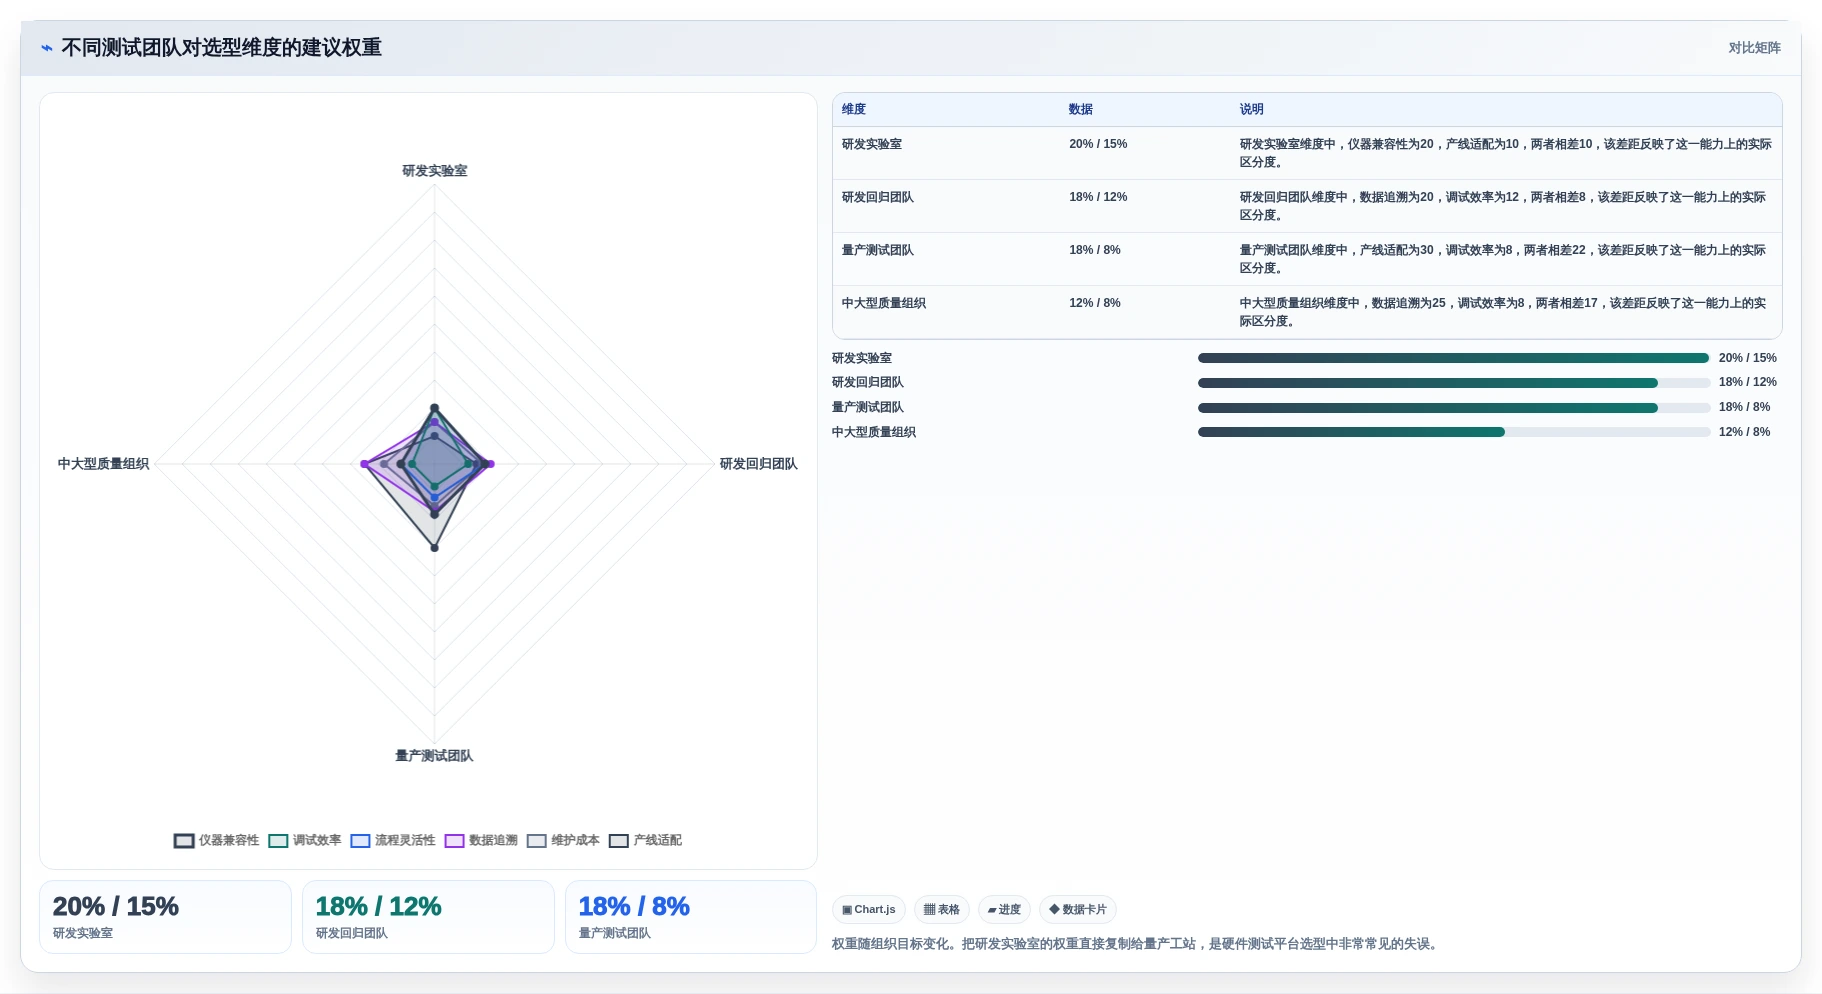This screenshot has height=994, width=1822.
Task: Toggle 调试效率 legend series
Action: 305,840
